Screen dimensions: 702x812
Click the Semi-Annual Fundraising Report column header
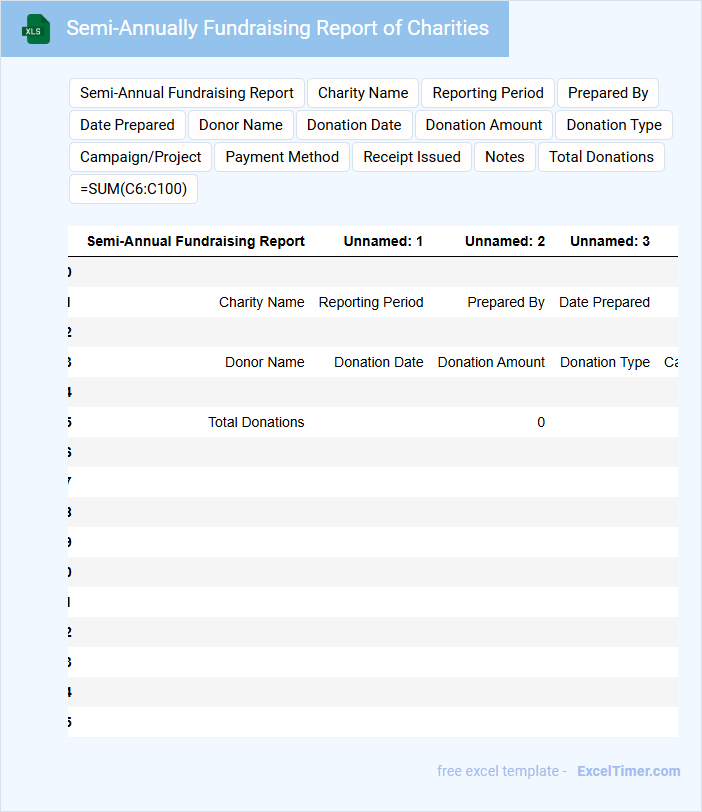point(196,241)
